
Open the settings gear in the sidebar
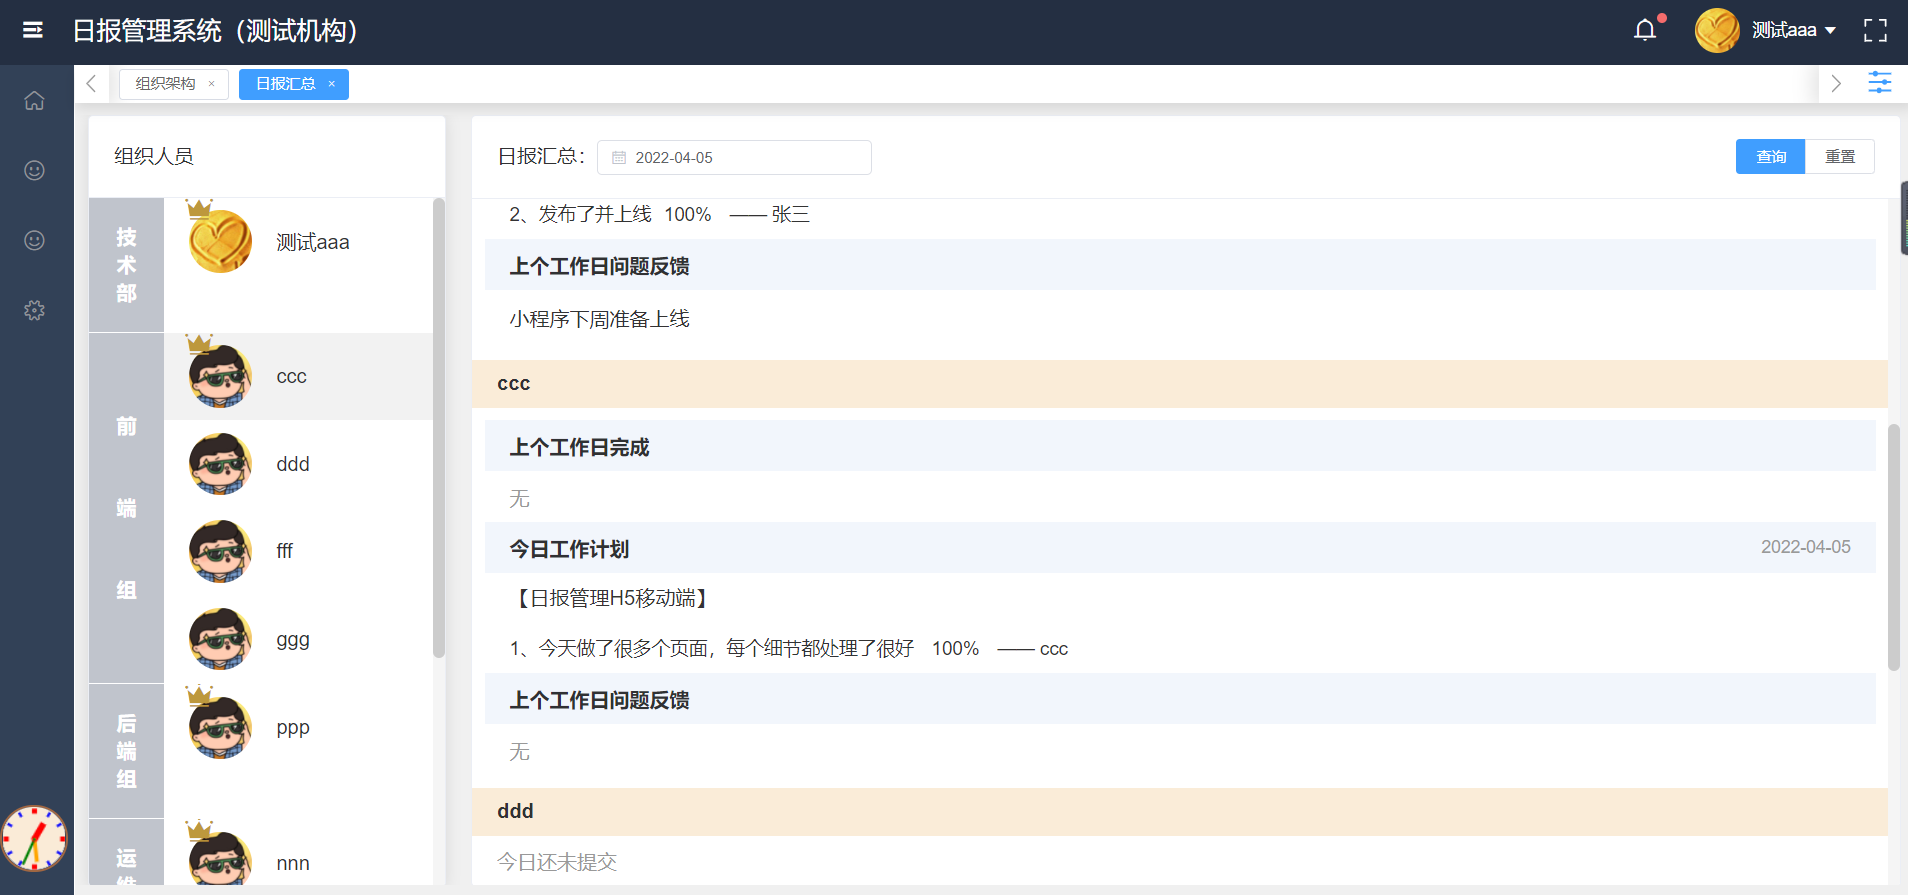click(x=34, y=310)
